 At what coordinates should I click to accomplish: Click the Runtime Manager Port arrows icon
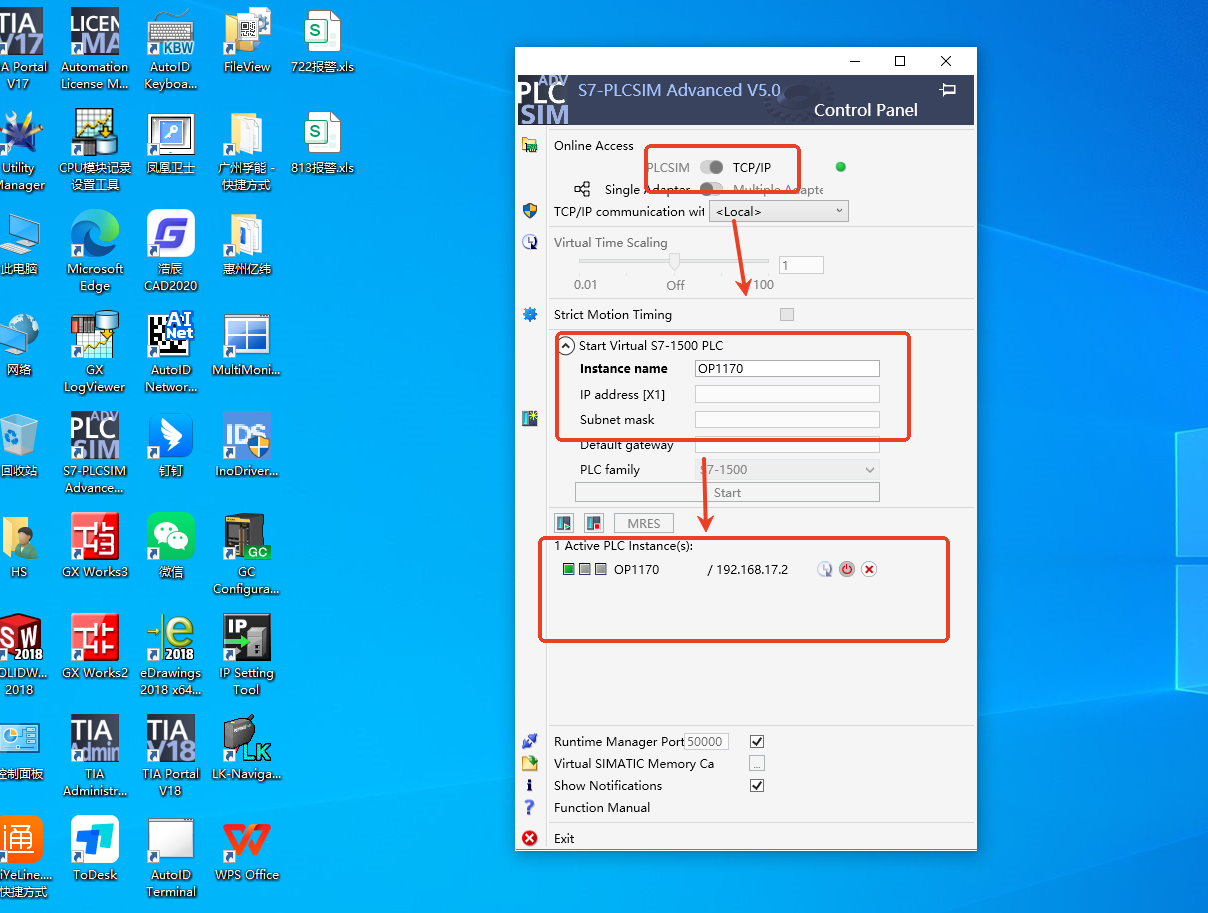click(x=530, y=741)
